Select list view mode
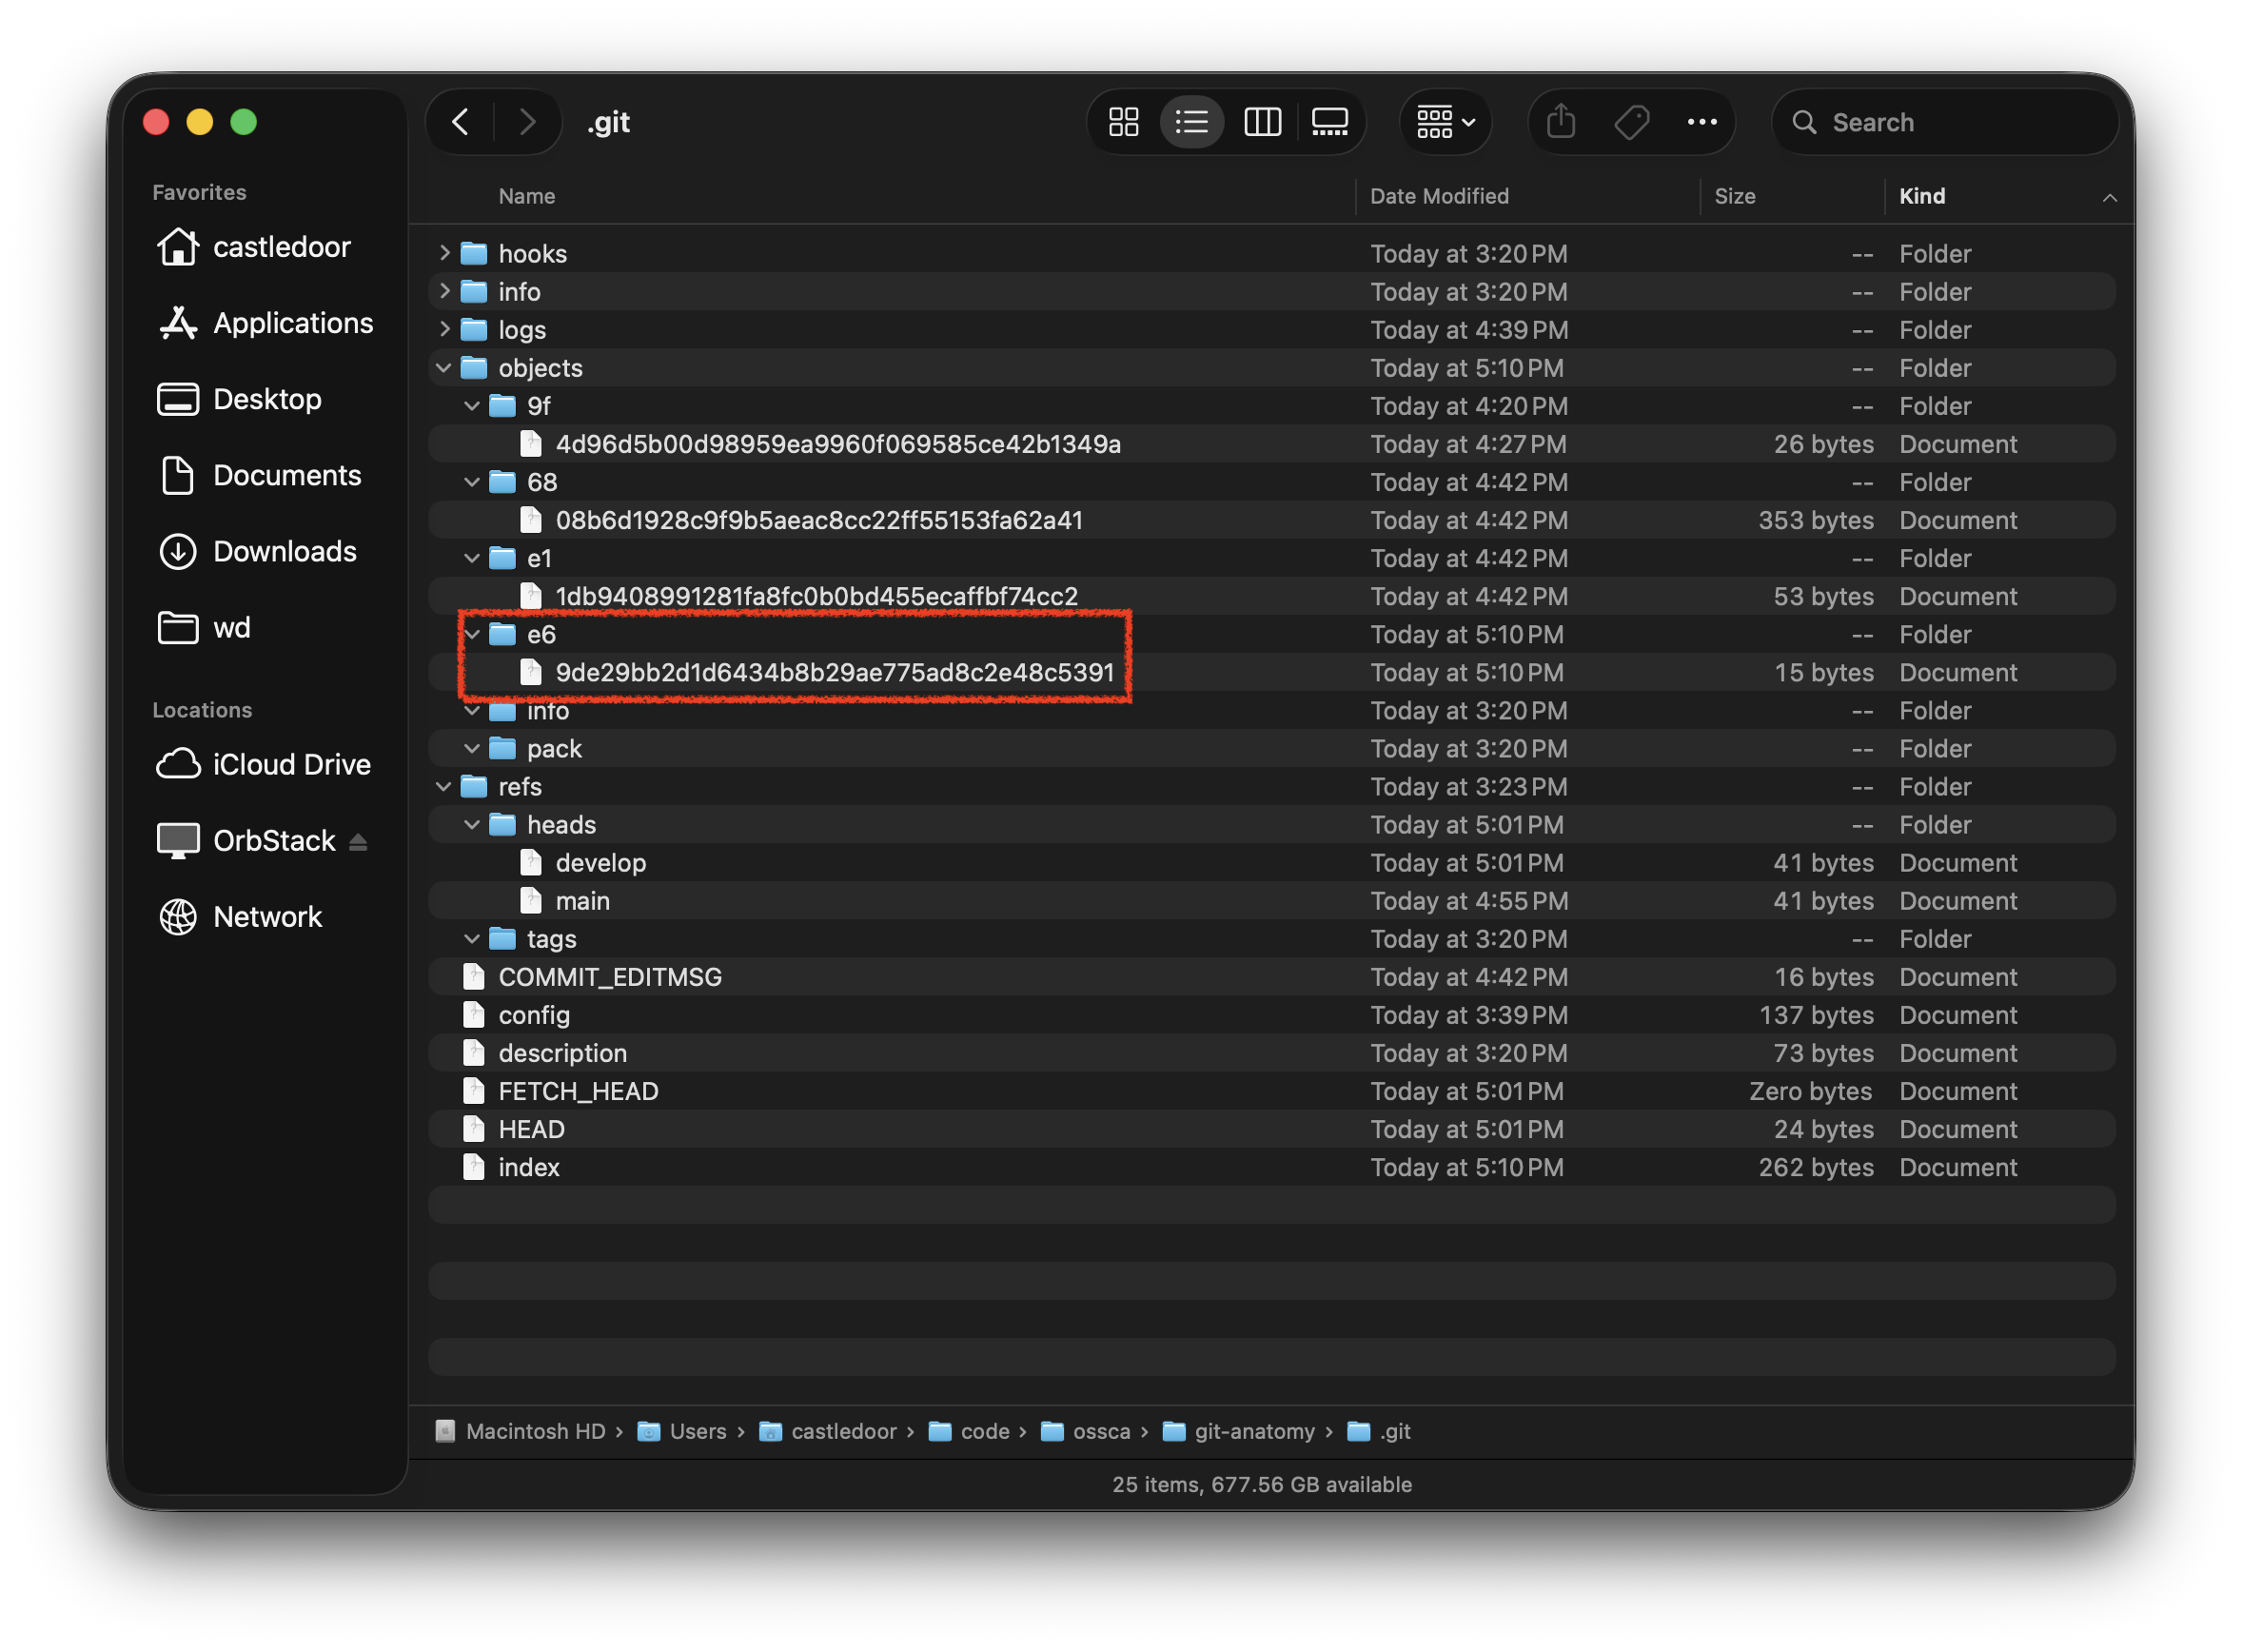The width and height of the screenshot is (2242, 1652). (1191, 122)
